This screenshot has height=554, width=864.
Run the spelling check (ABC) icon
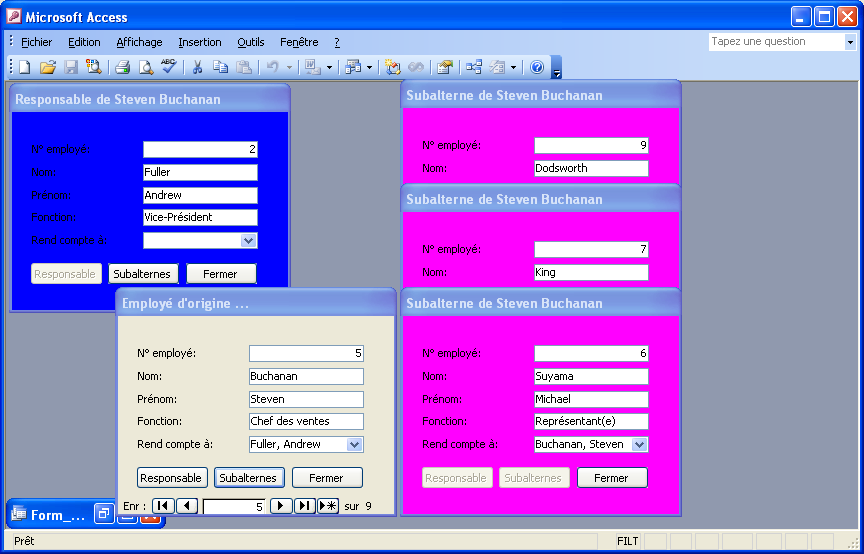tap(168, 67)
